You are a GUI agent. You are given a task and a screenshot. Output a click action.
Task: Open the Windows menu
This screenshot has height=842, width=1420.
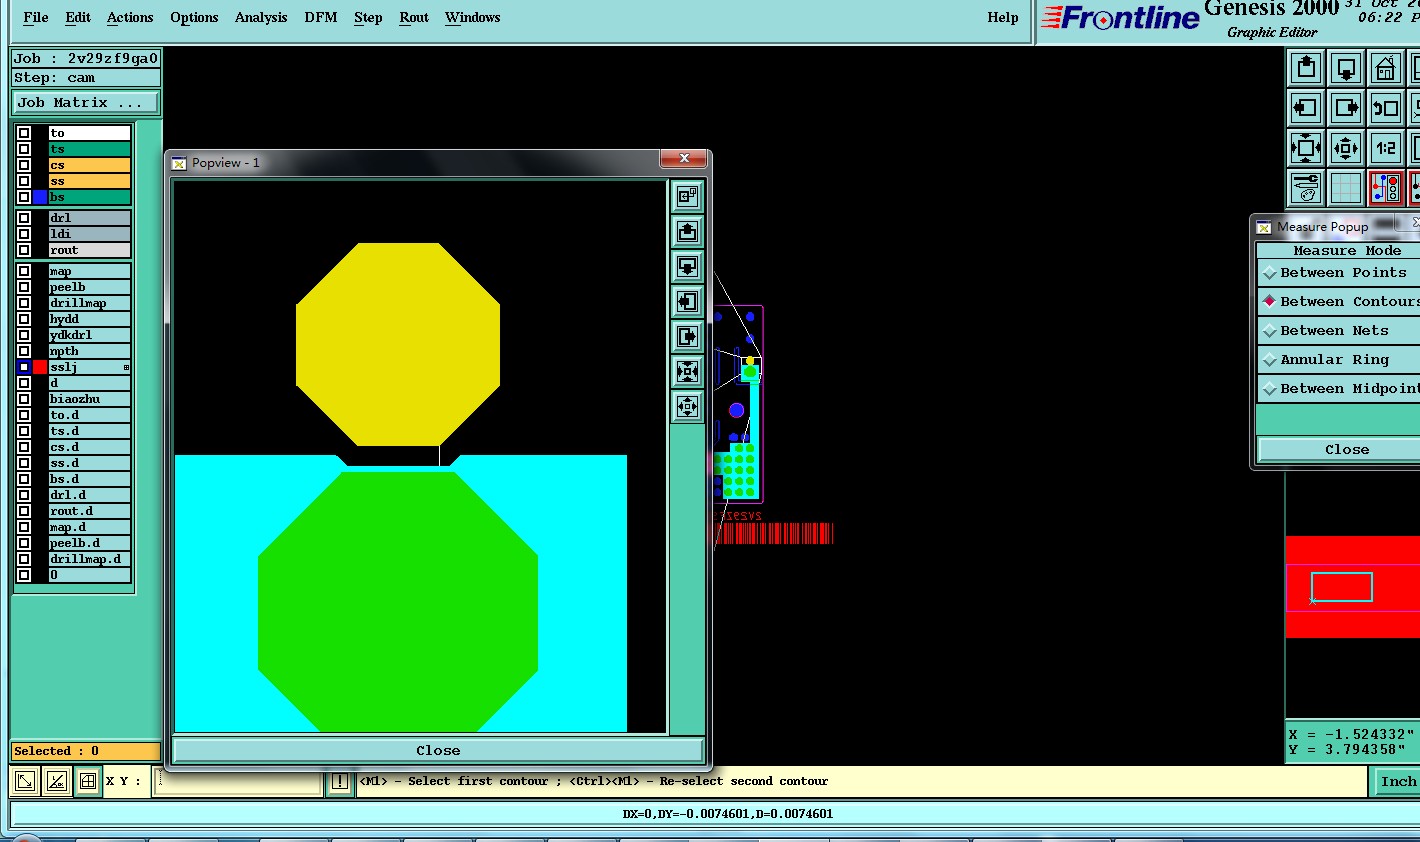[x=472, y=17]
